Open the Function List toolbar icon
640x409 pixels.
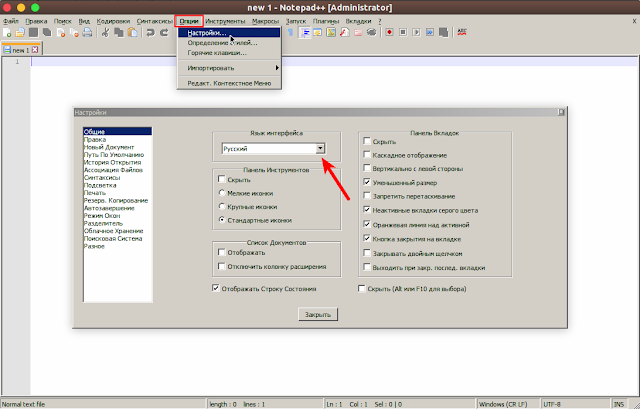point(344,33)
